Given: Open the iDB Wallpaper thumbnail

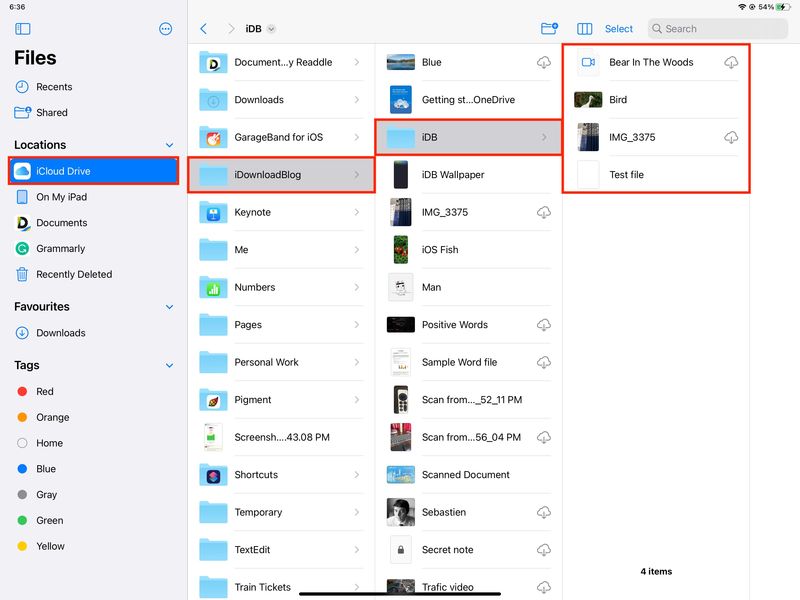Looking at the screenshot, I should 401,174.
